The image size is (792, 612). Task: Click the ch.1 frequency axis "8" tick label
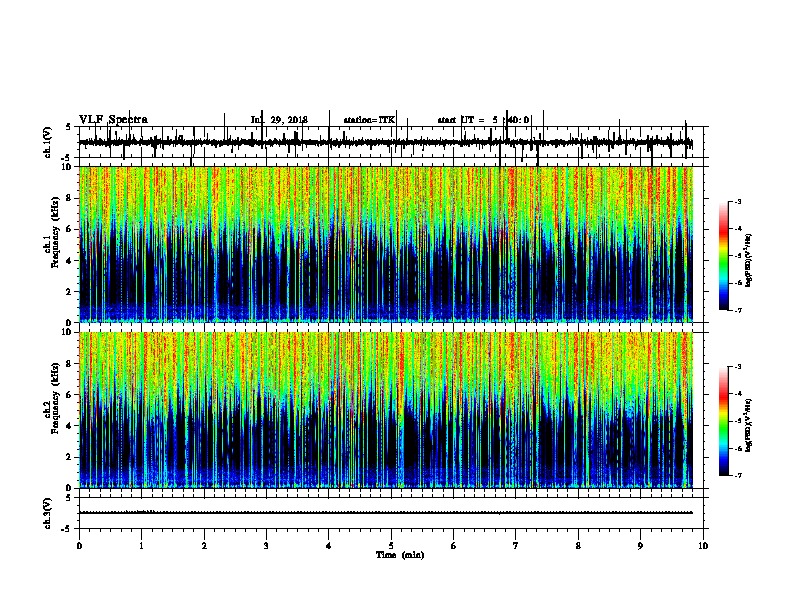point(69,198)
